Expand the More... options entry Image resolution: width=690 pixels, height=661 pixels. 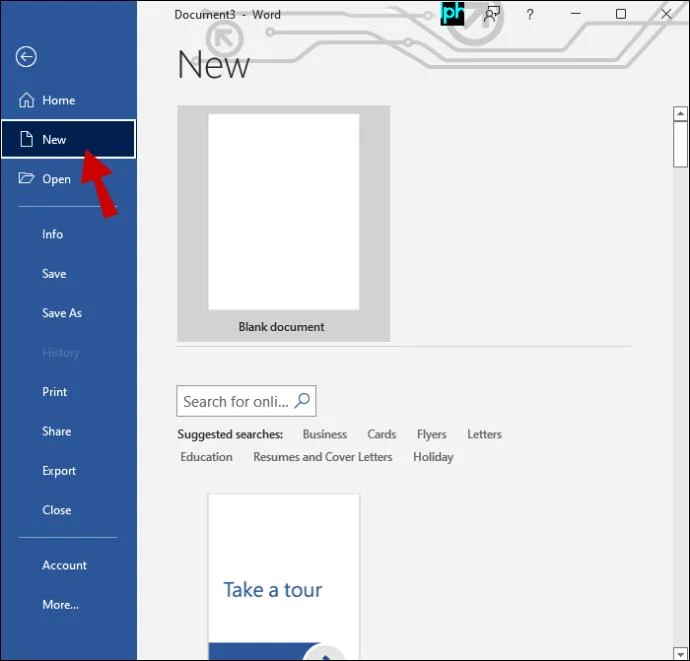pos(60,605)
